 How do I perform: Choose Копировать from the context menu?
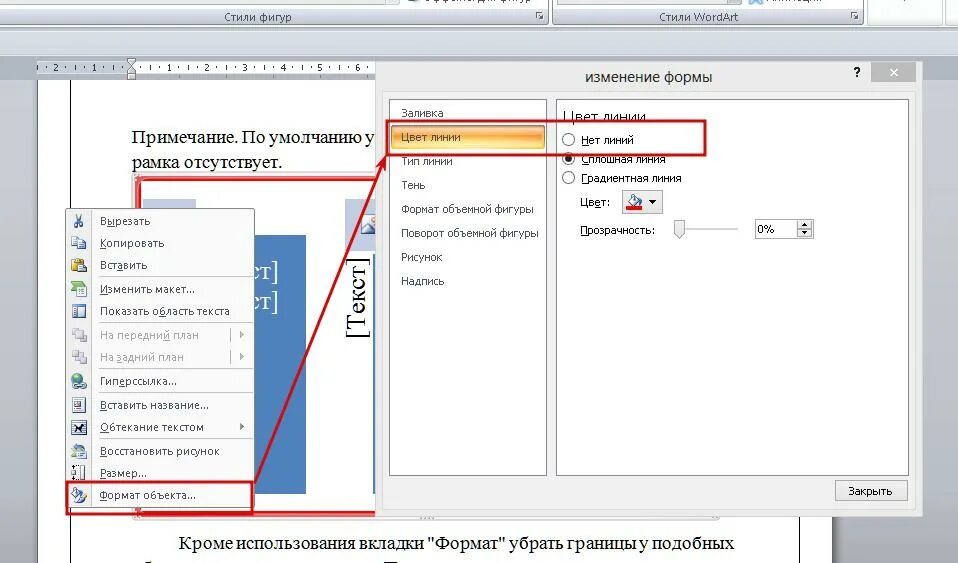[x=160, y=243]
